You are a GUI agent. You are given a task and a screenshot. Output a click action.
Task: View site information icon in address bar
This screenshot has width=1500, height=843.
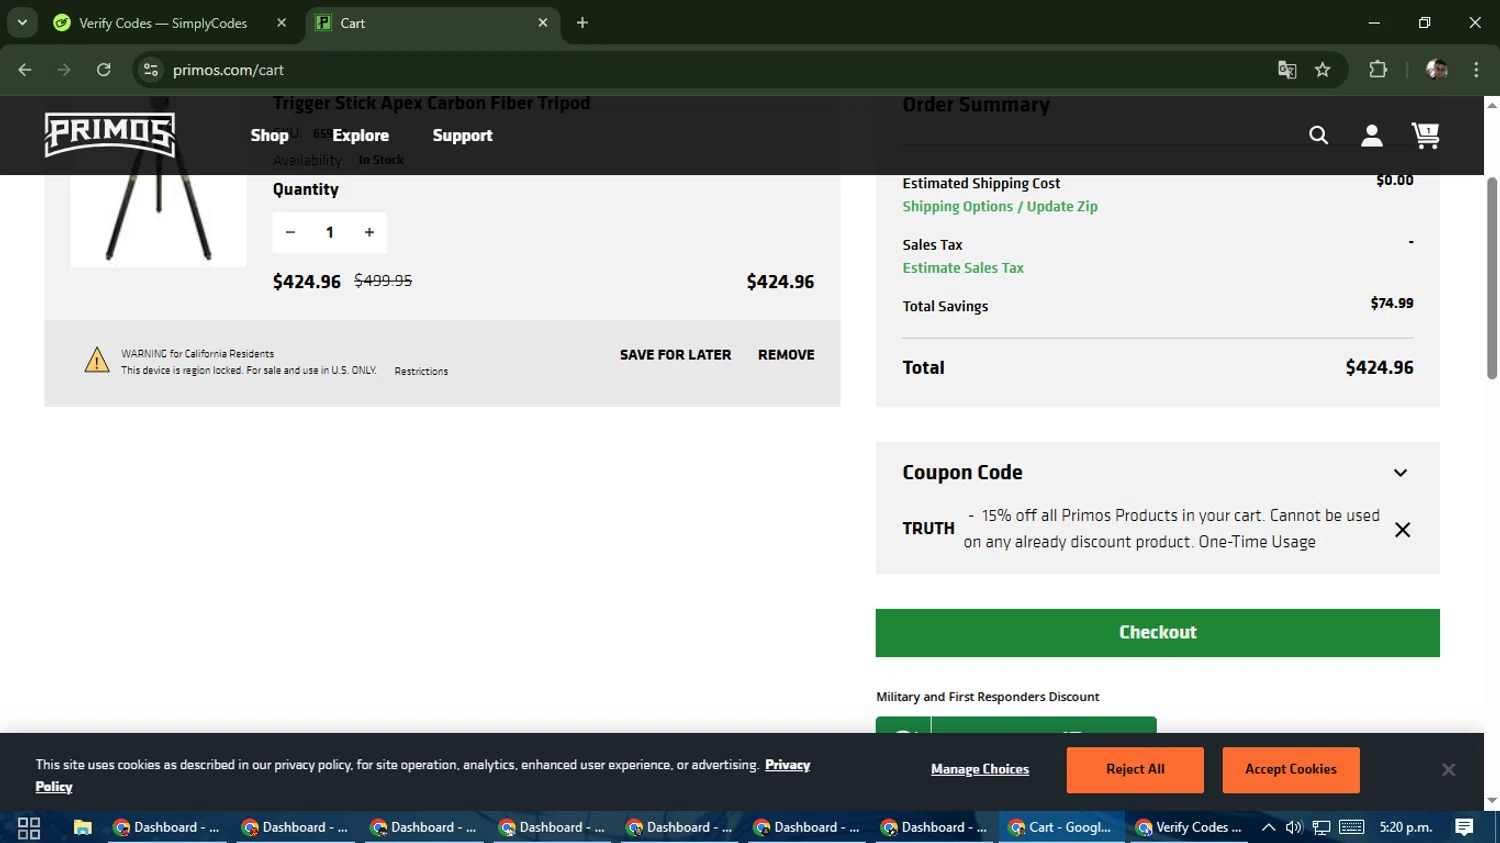151,69
